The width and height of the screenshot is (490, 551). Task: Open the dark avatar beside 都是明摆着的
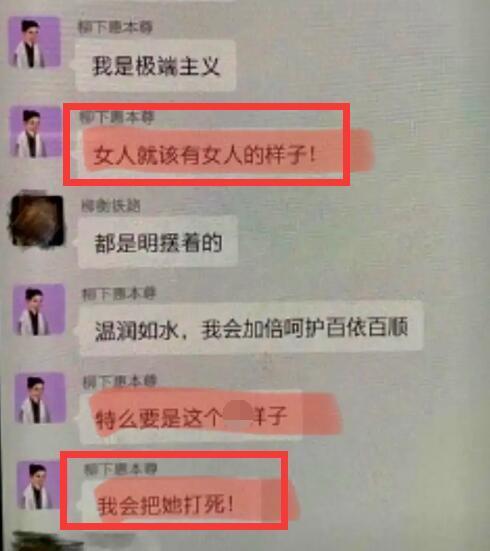coord(37,220)
